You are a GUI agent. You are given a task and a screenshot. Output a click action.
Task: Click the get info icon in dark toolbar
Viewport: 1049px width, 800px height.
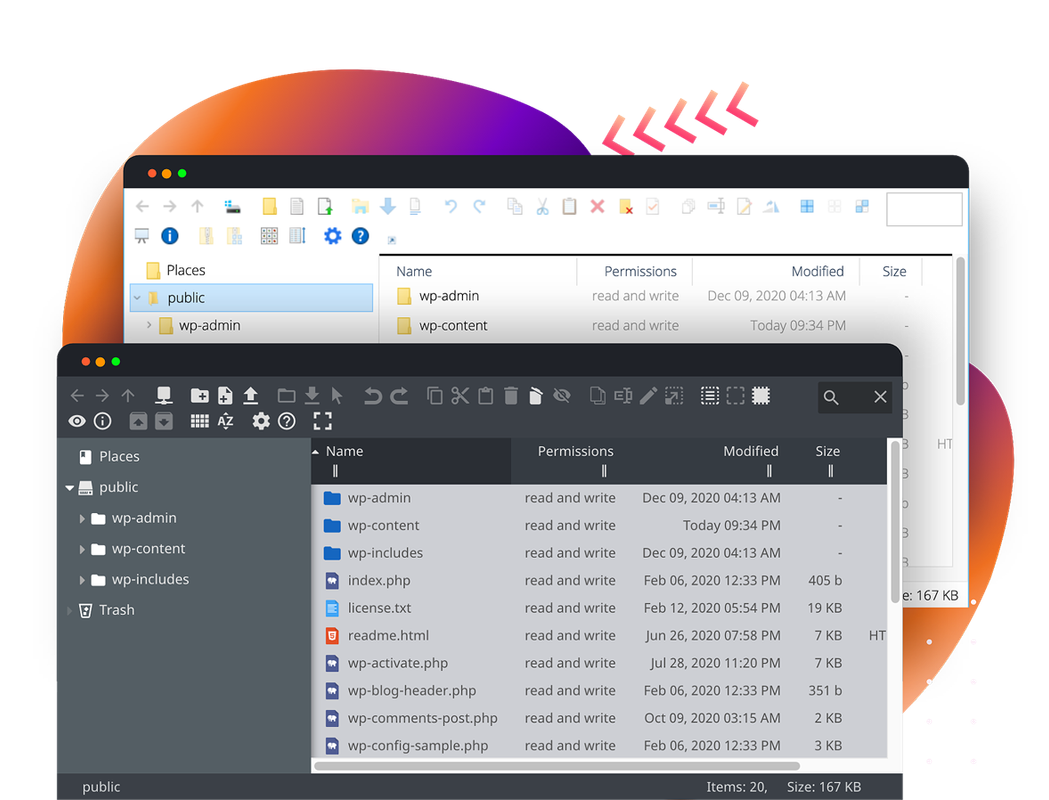click(x=102, y=421)
